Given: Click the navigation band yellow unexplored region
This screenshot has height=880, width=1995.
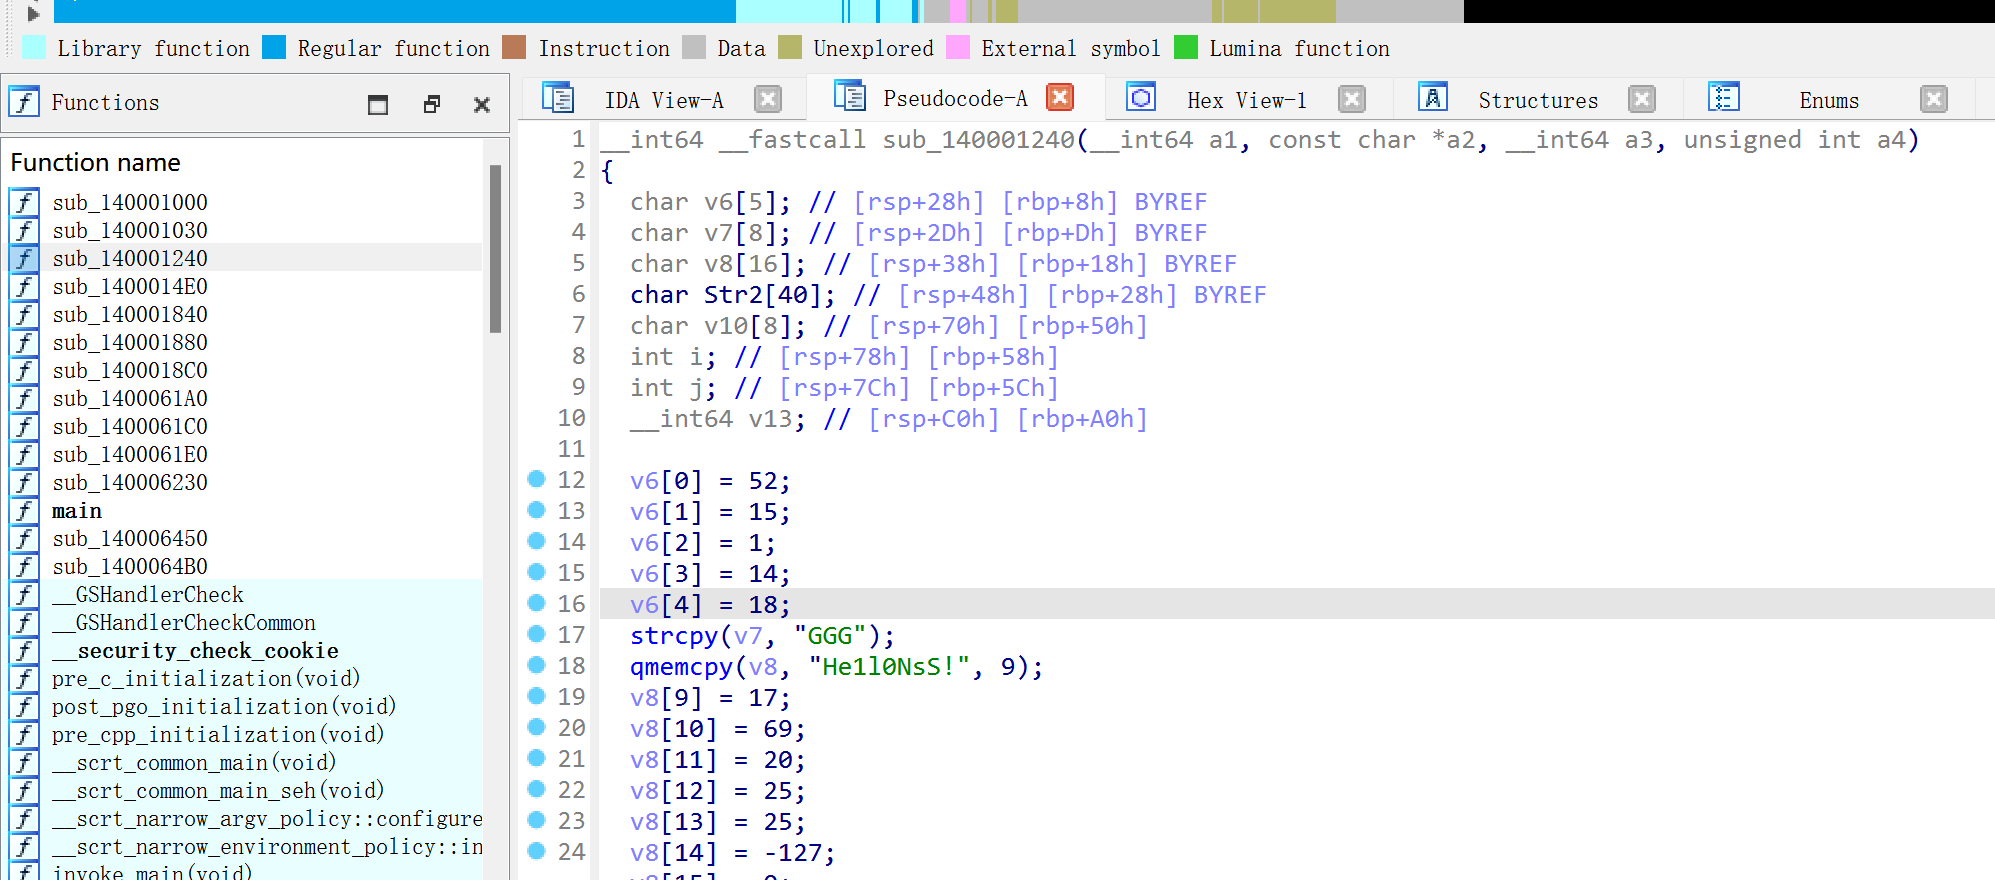Looking at the screenshot, I should click(x=1274, y=11).
